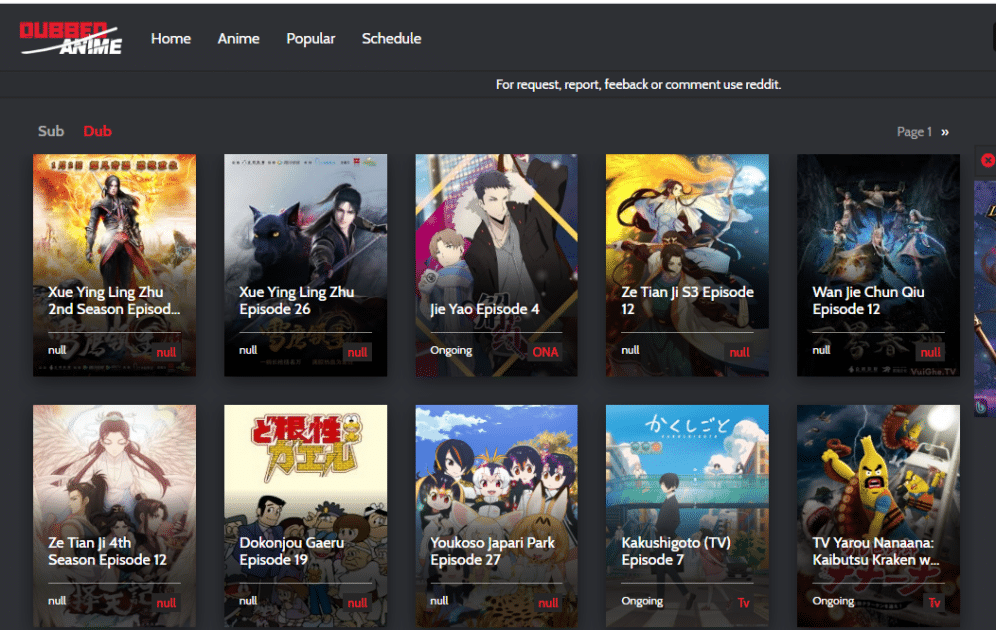This screenshot has width=996, height=630.
Task: Click Youkoso Japari Park Episode 27 title
Action: [x=492, y=551]
